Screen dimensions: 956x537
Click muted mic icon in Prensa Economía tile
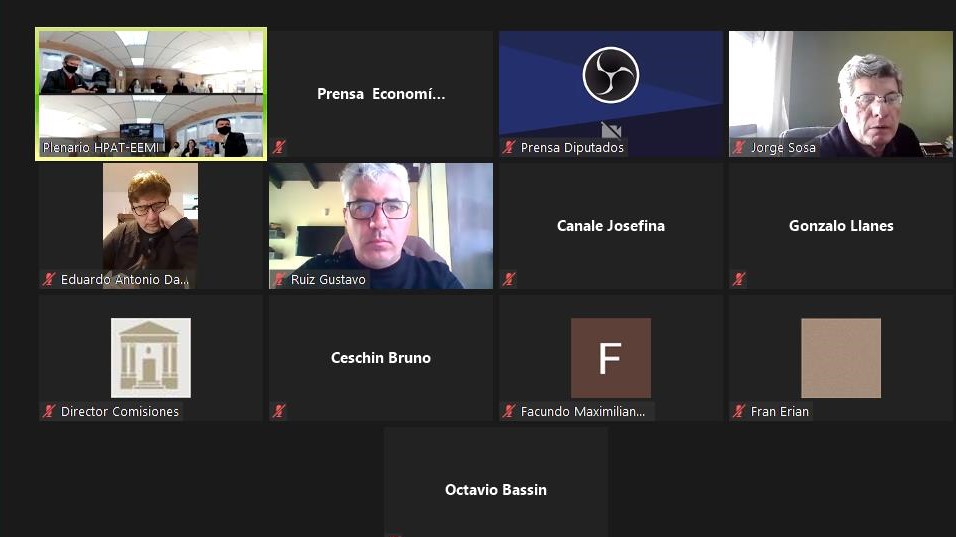click(279, 147)
